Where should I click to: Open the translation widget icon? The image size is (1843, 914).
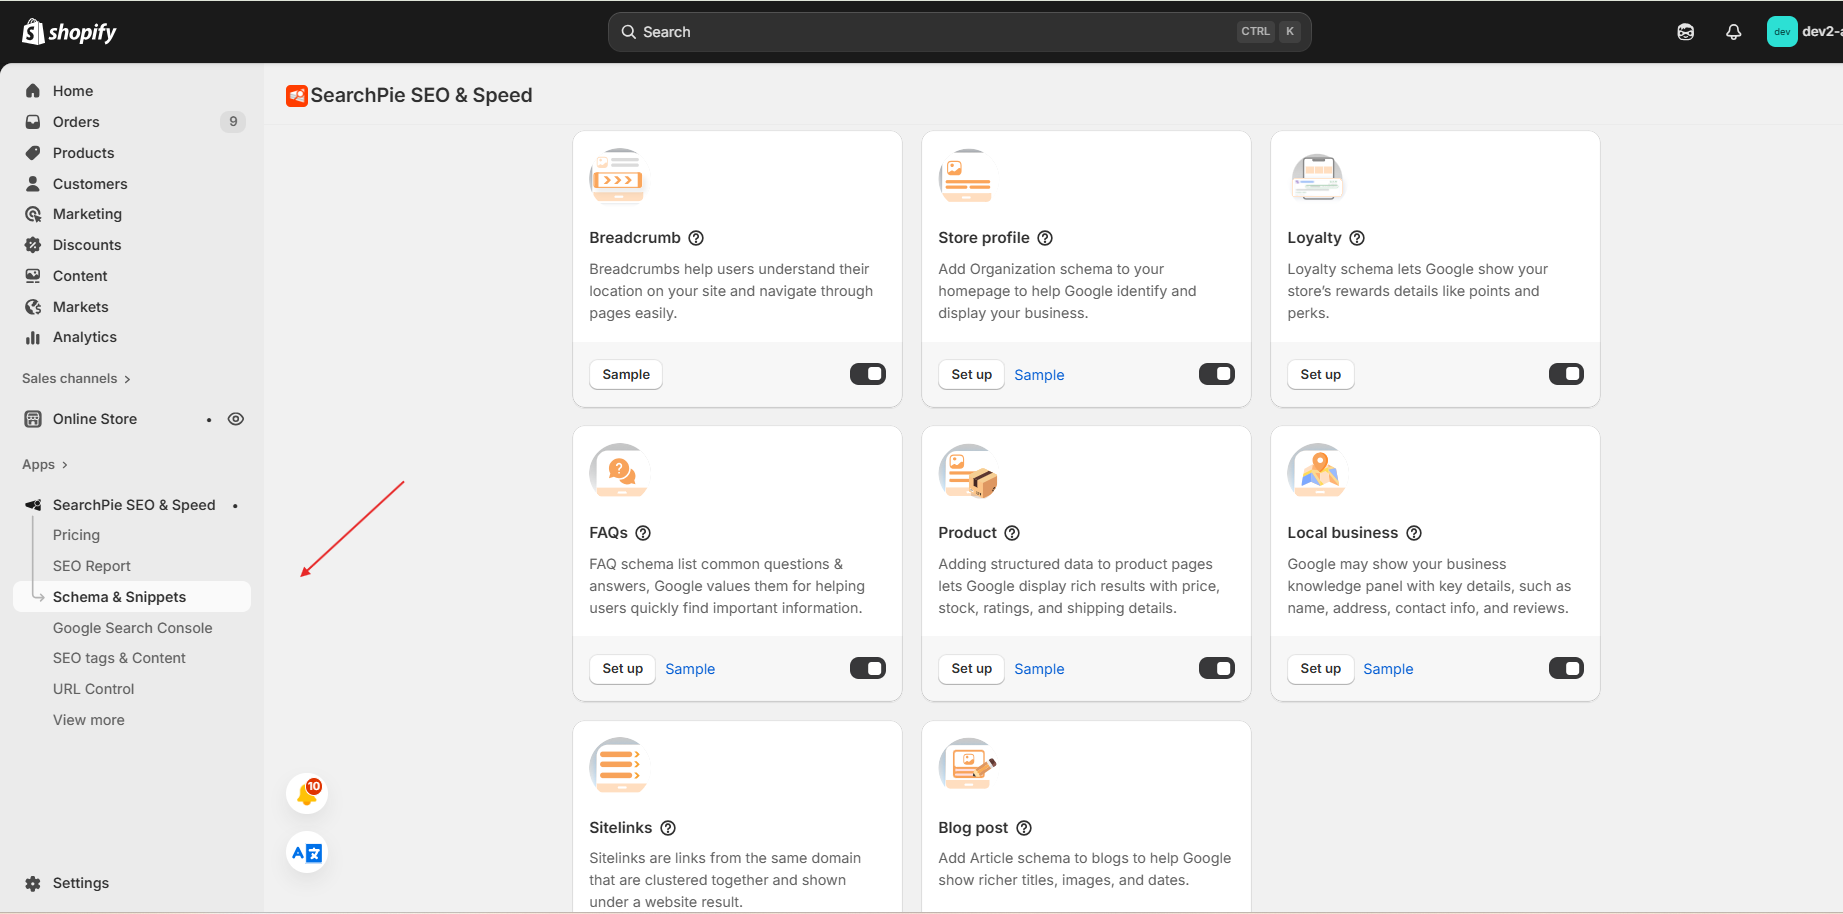pos(306,852)
